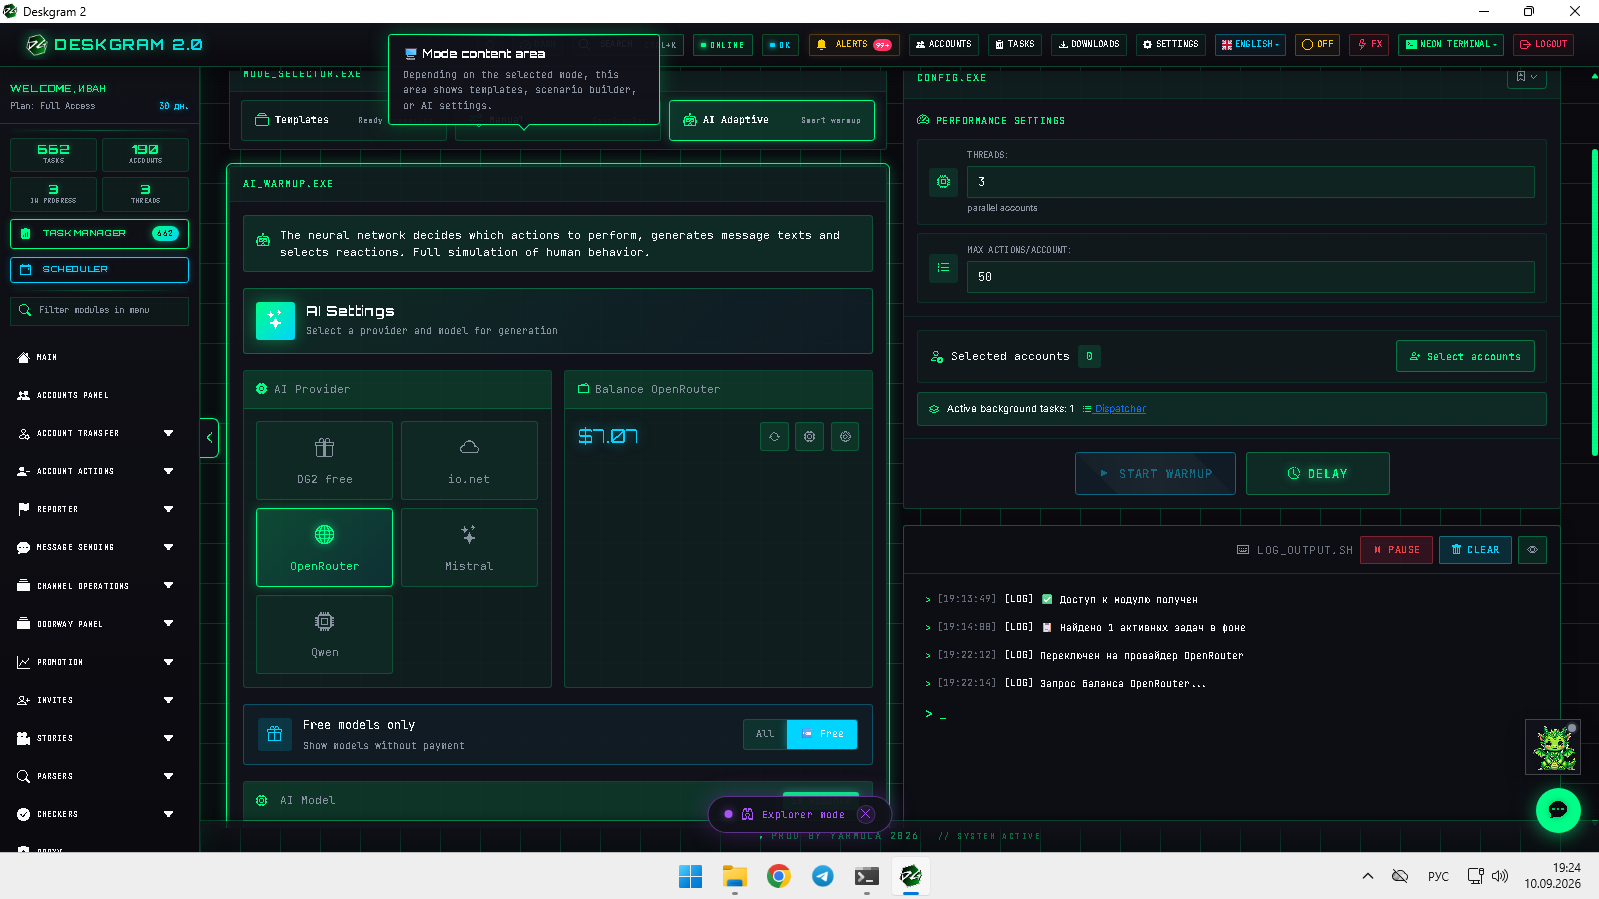Click the Threads input field
This screenshot has height=899, width=1599.
click(1250, 182)
